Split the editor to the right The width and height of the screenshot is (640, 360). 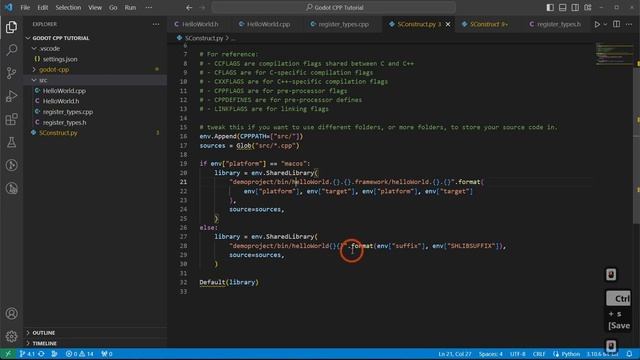[616, 24]
